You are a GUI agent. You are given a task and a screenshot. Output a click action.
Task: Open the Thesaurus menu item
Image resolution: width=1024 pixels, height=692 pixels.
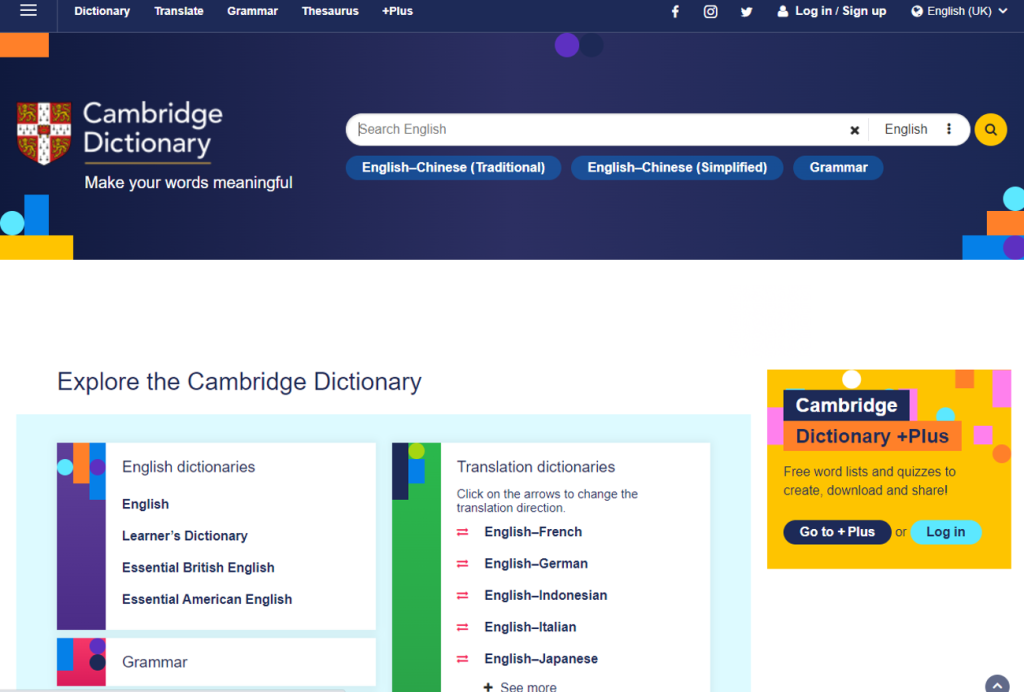pyautogui.click(x=330, y=11)
